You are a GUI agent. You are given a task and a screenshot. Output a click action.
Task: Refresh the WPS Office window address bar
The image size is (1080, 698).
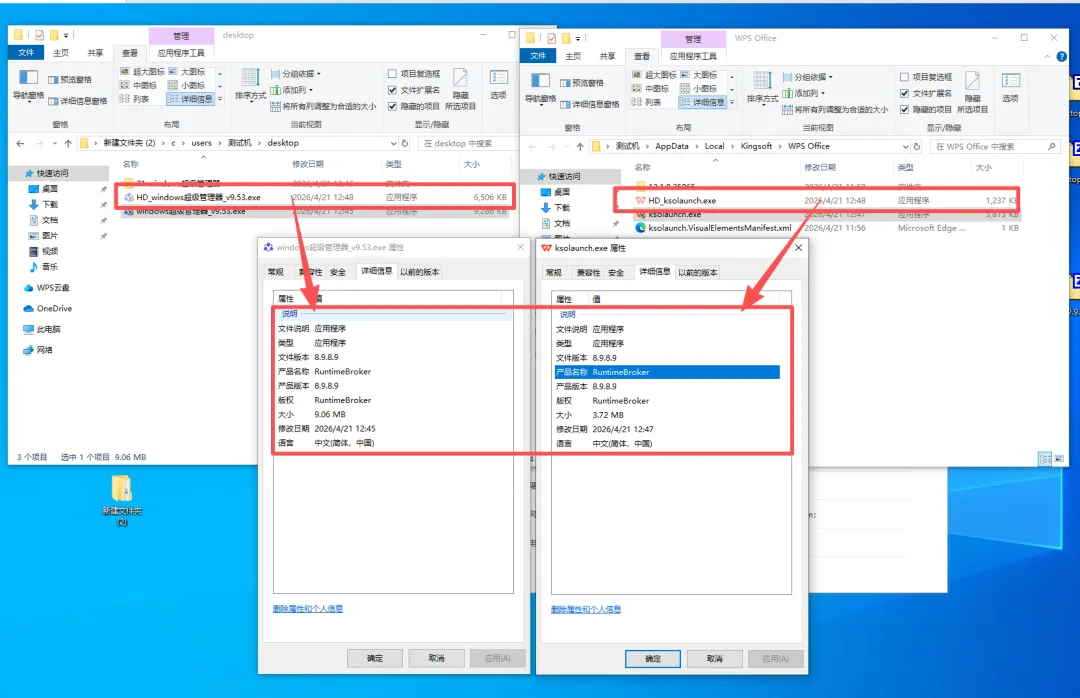click(x=917, y=146)
